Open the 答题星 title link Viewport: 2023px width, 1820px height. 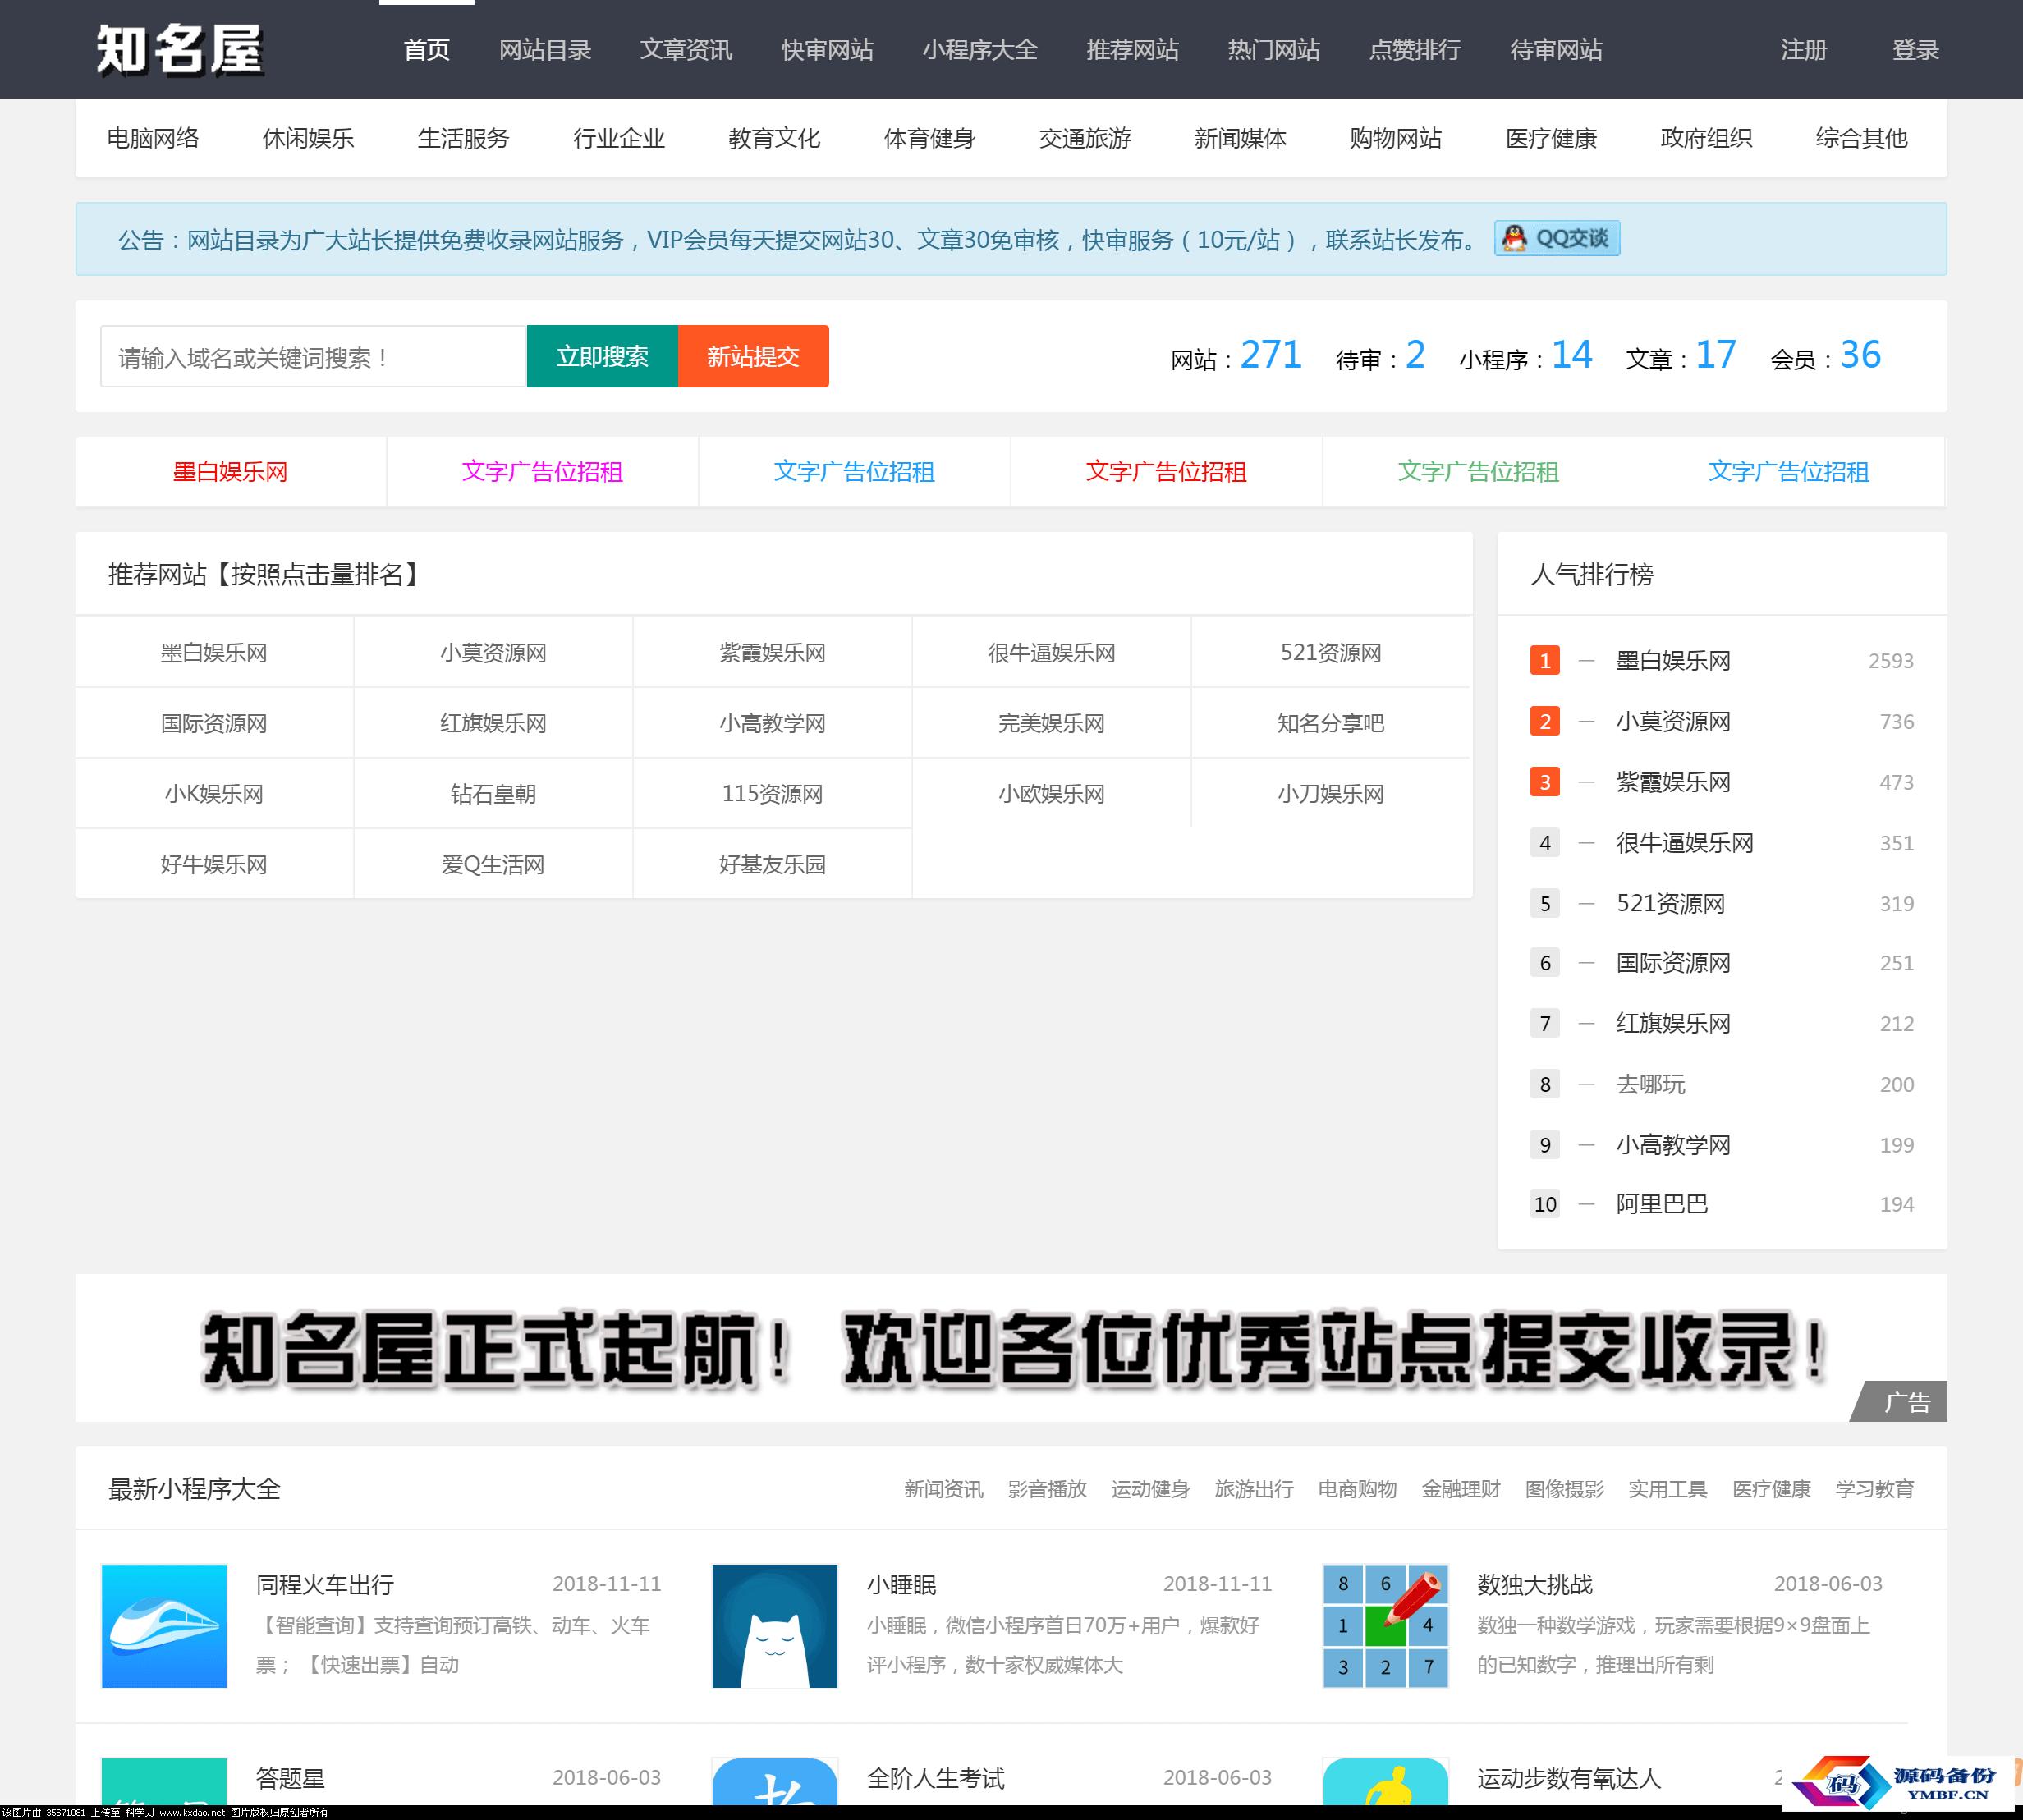point(290,1779)
